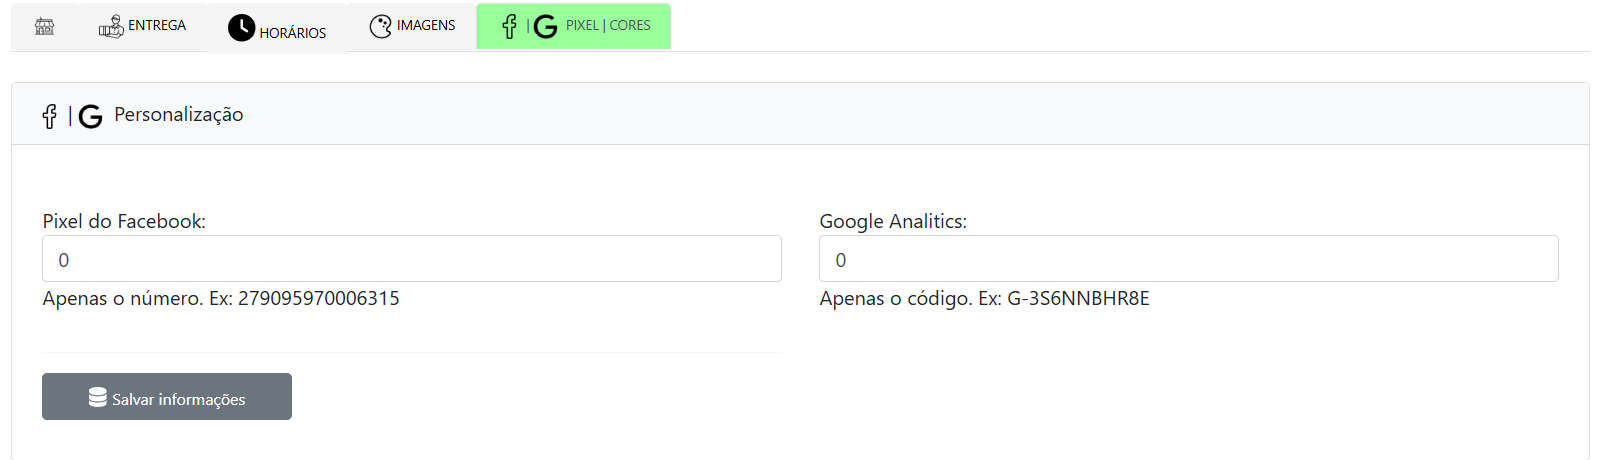Click the palette icon beside IMAGENS

click(380, 27)
